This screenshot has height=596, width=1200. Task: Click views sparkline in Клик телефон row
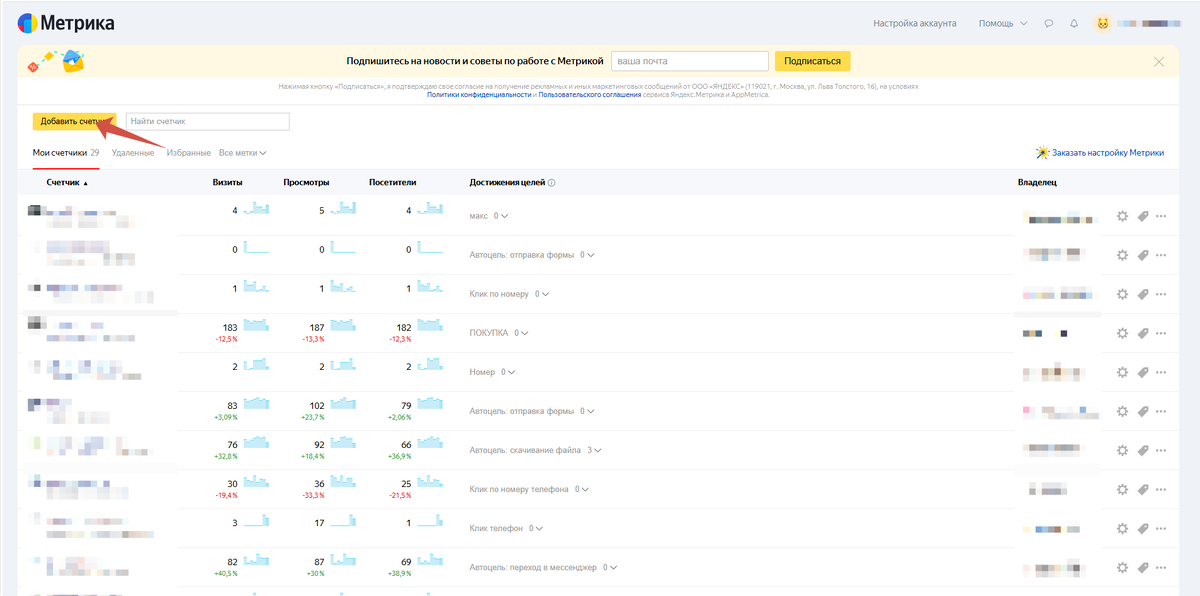pyautogui.click(x=343, y=521)
